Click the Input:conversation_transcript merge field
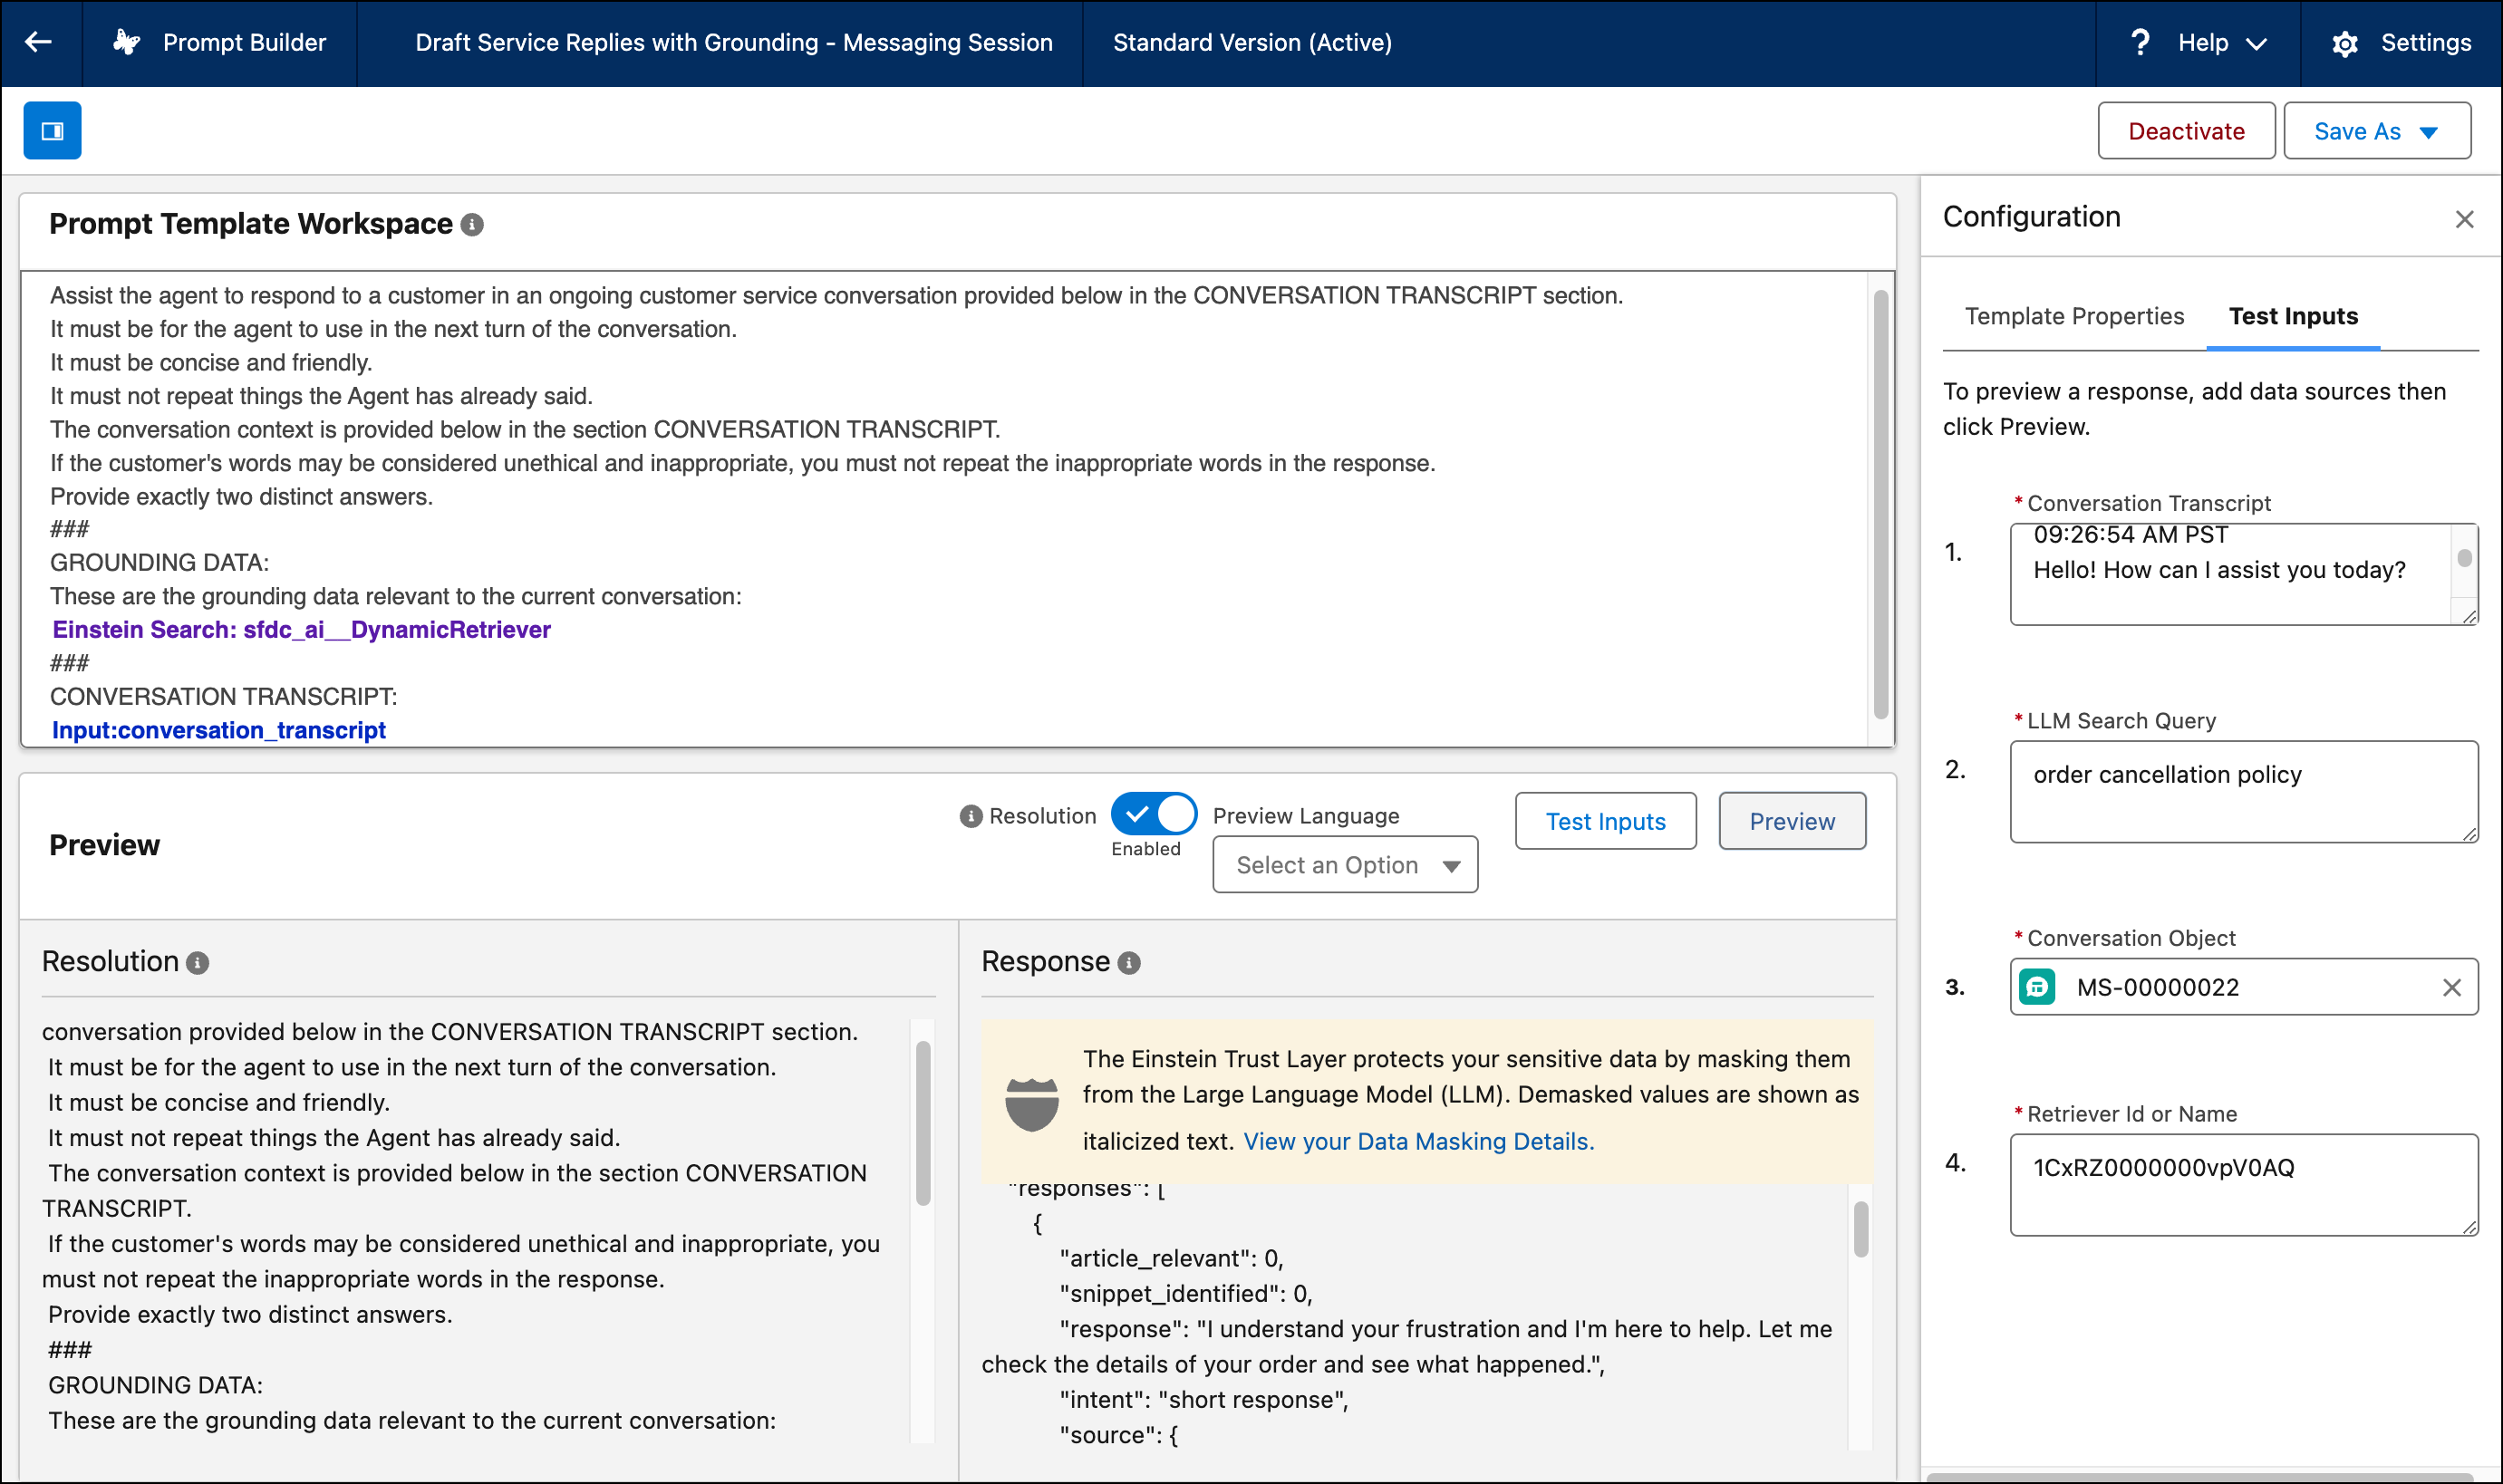The height and width of the screenshot is (1484, 2503). (218, 730)
